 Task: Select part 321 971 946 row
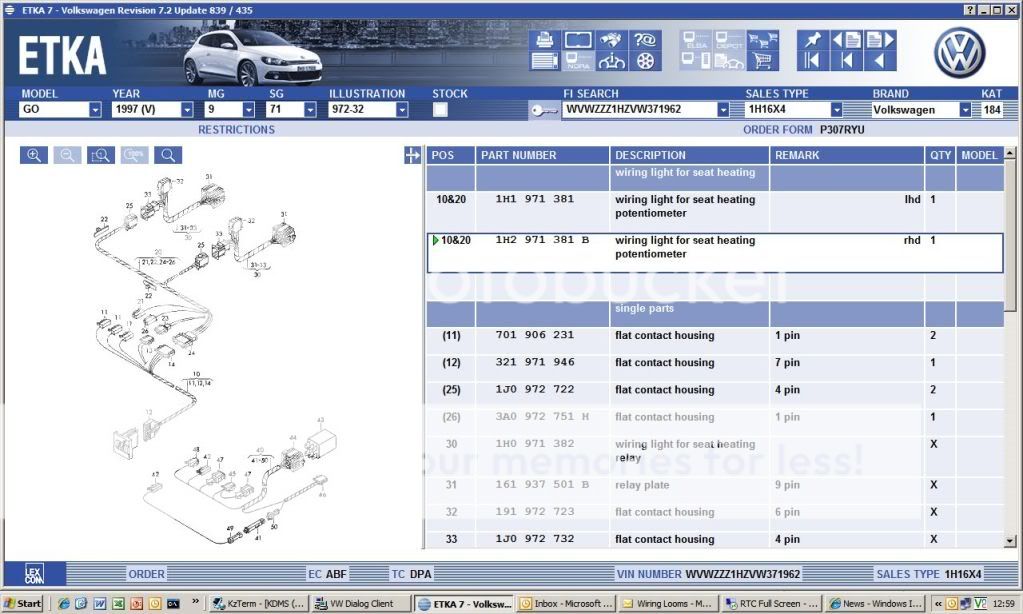pyautogui.click(x=715, y=368)
